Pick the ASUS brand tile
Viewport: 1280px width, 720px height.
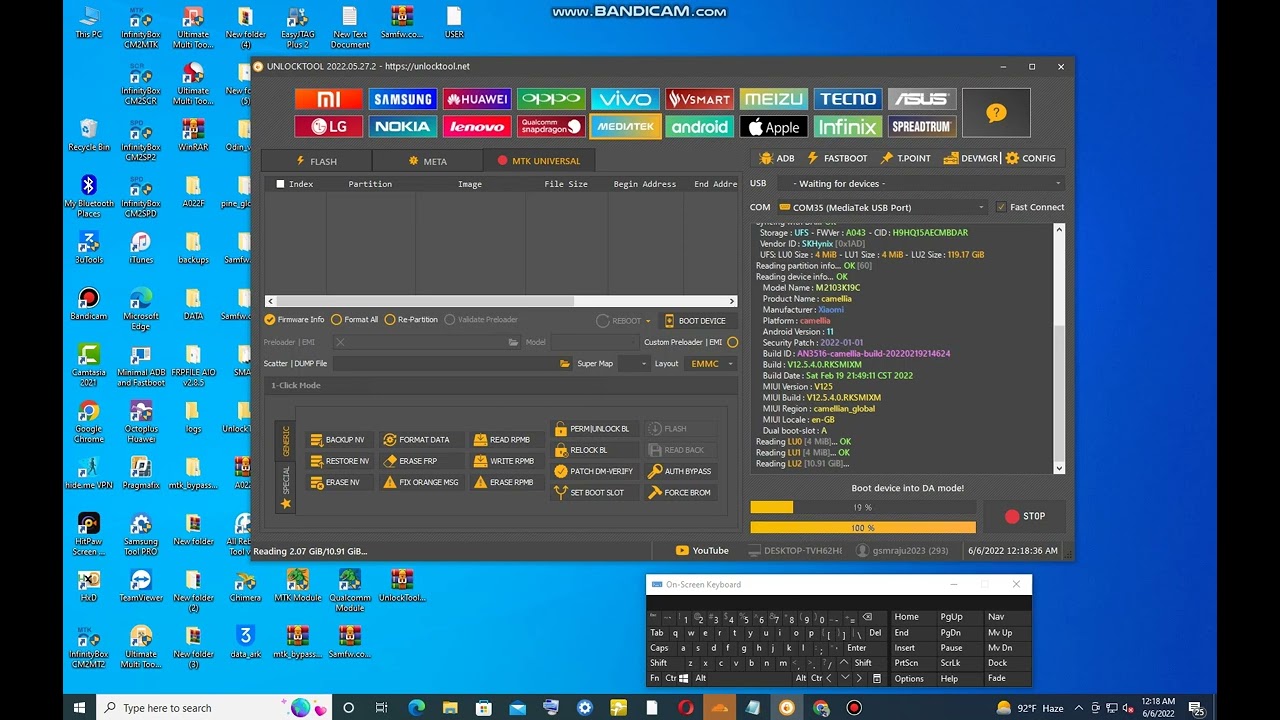(x=921, y=99)
